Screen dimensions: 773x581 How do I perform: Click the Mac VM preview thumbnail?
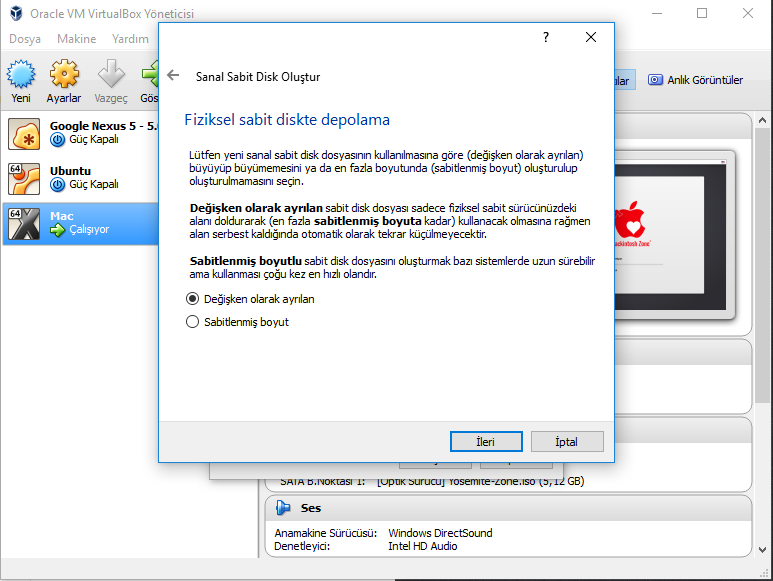tap(673, 237)
